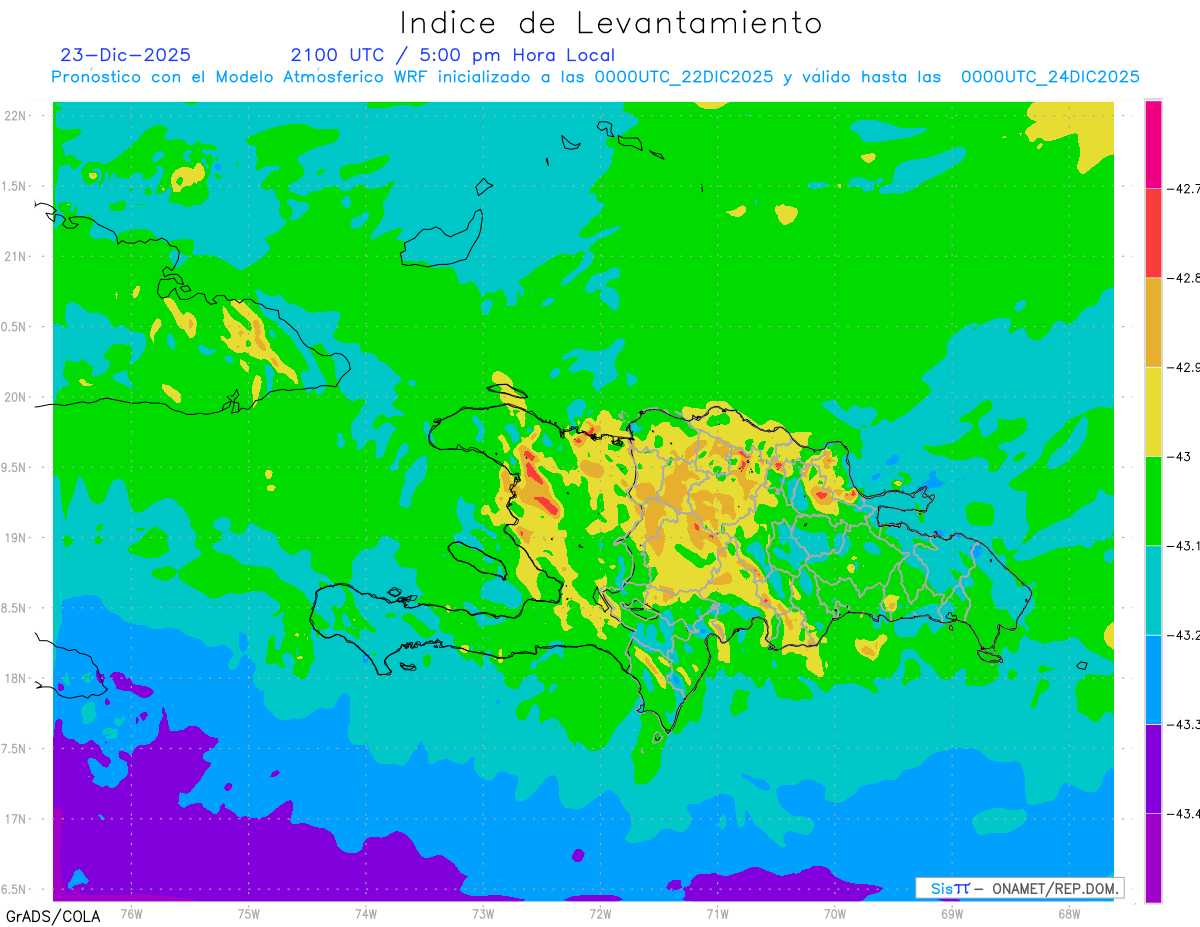Click the '-43' legend value

tap(1180, 456)
